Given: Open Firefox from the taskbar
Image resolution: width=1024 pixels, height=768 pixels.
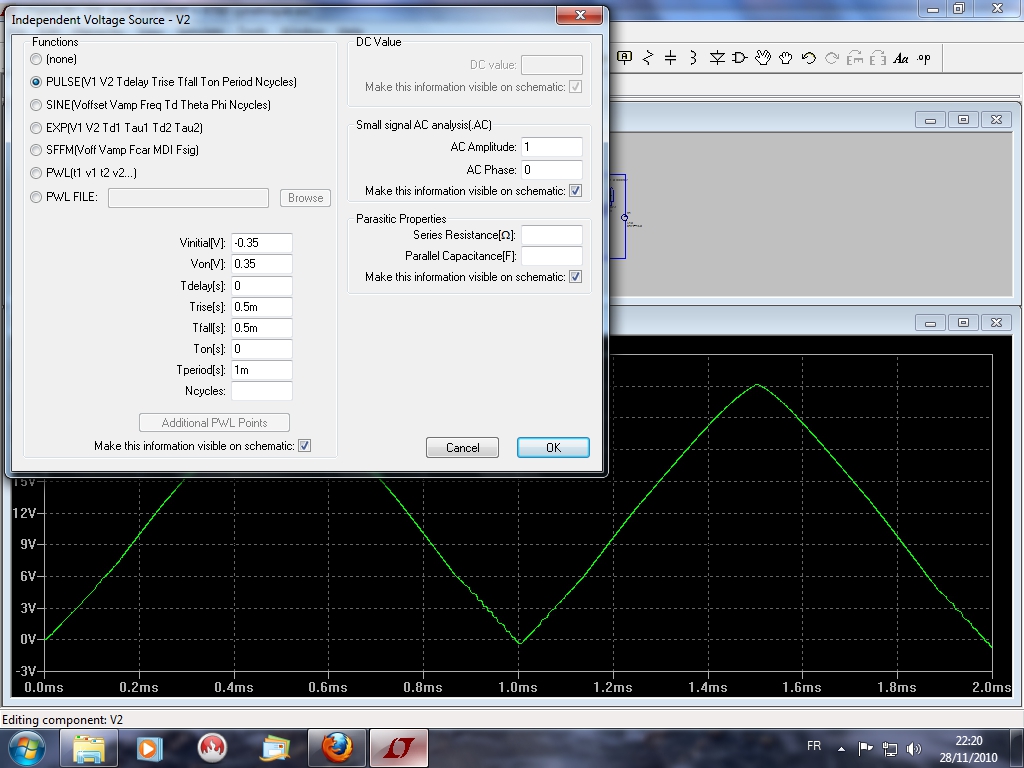Looking at the screenshot, I should point(337,748).
